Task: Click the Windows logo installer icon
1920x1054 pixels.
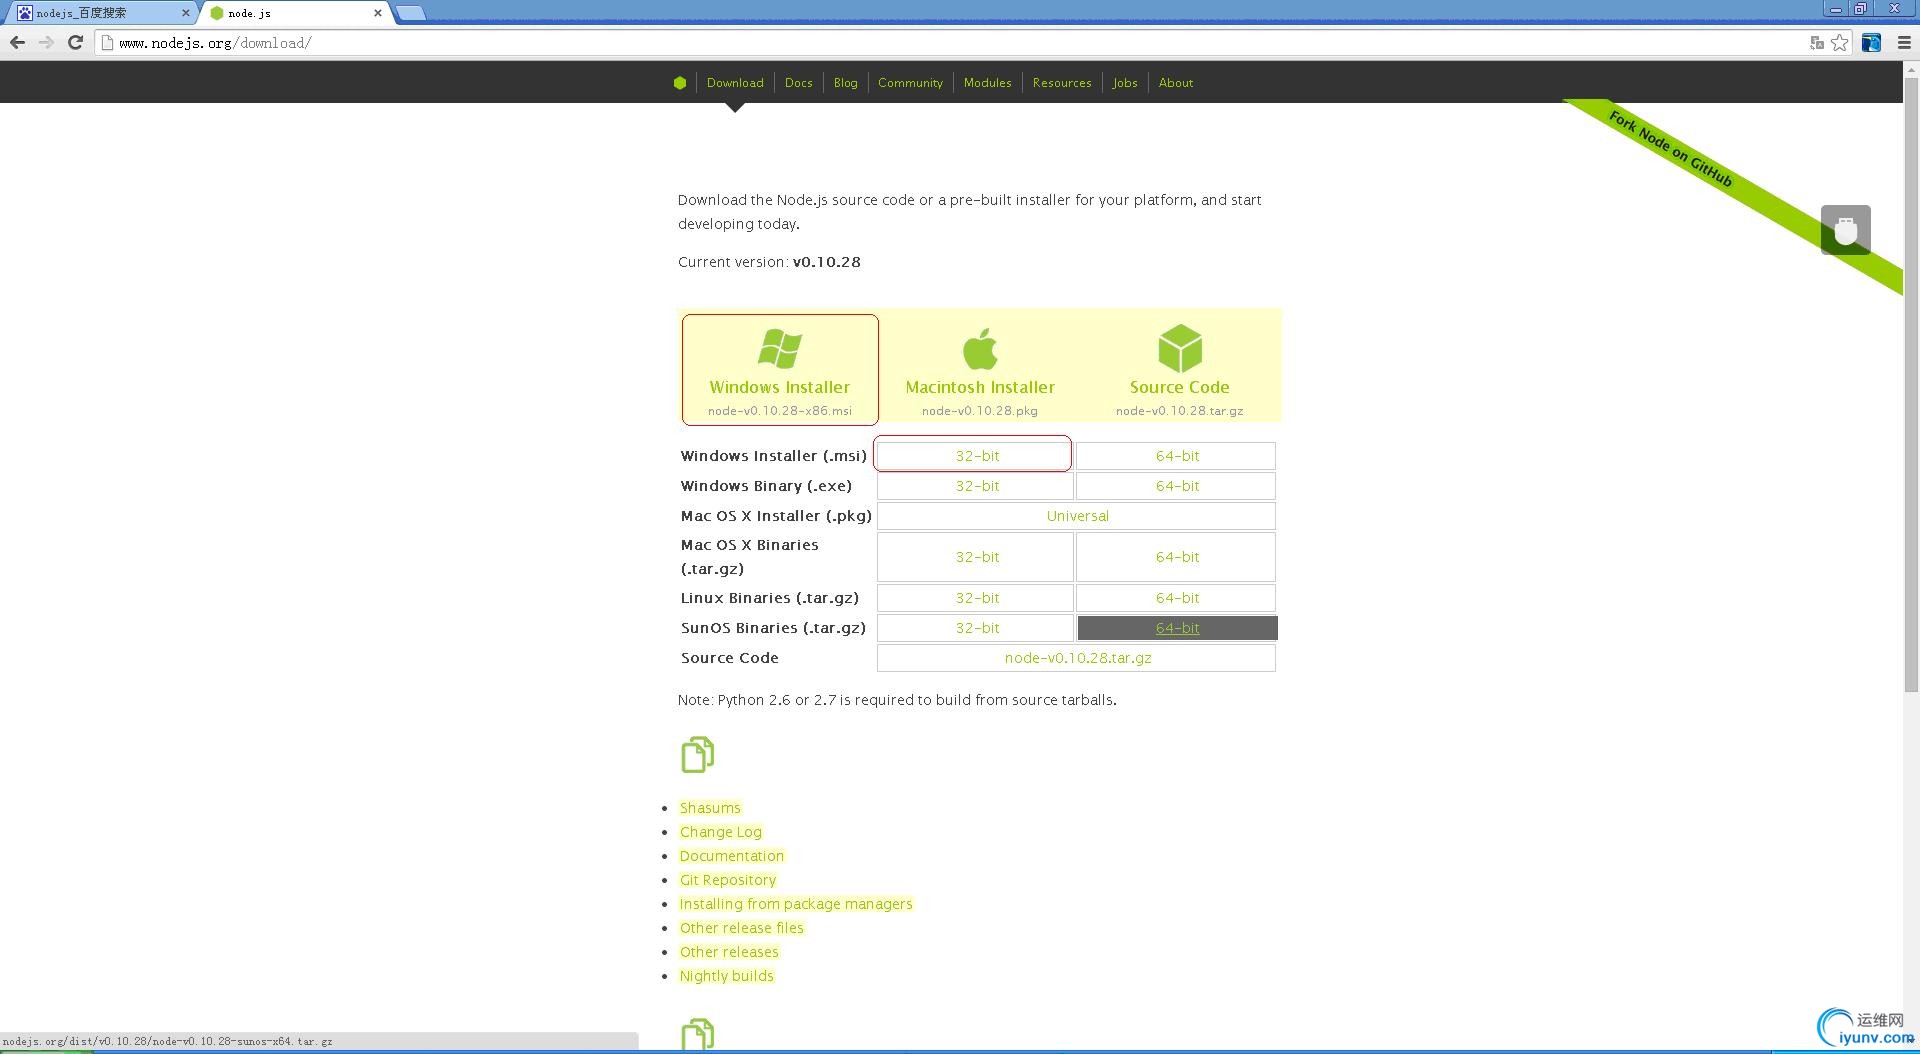Action: tap(780, 349)
